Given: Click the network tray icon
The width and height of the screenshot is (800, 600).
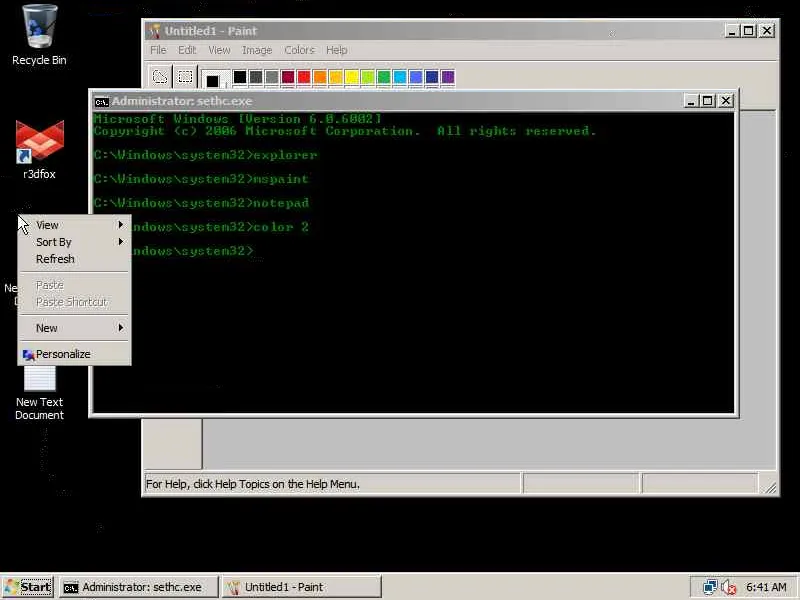Looking at the screenshot, I should (710, 587).
